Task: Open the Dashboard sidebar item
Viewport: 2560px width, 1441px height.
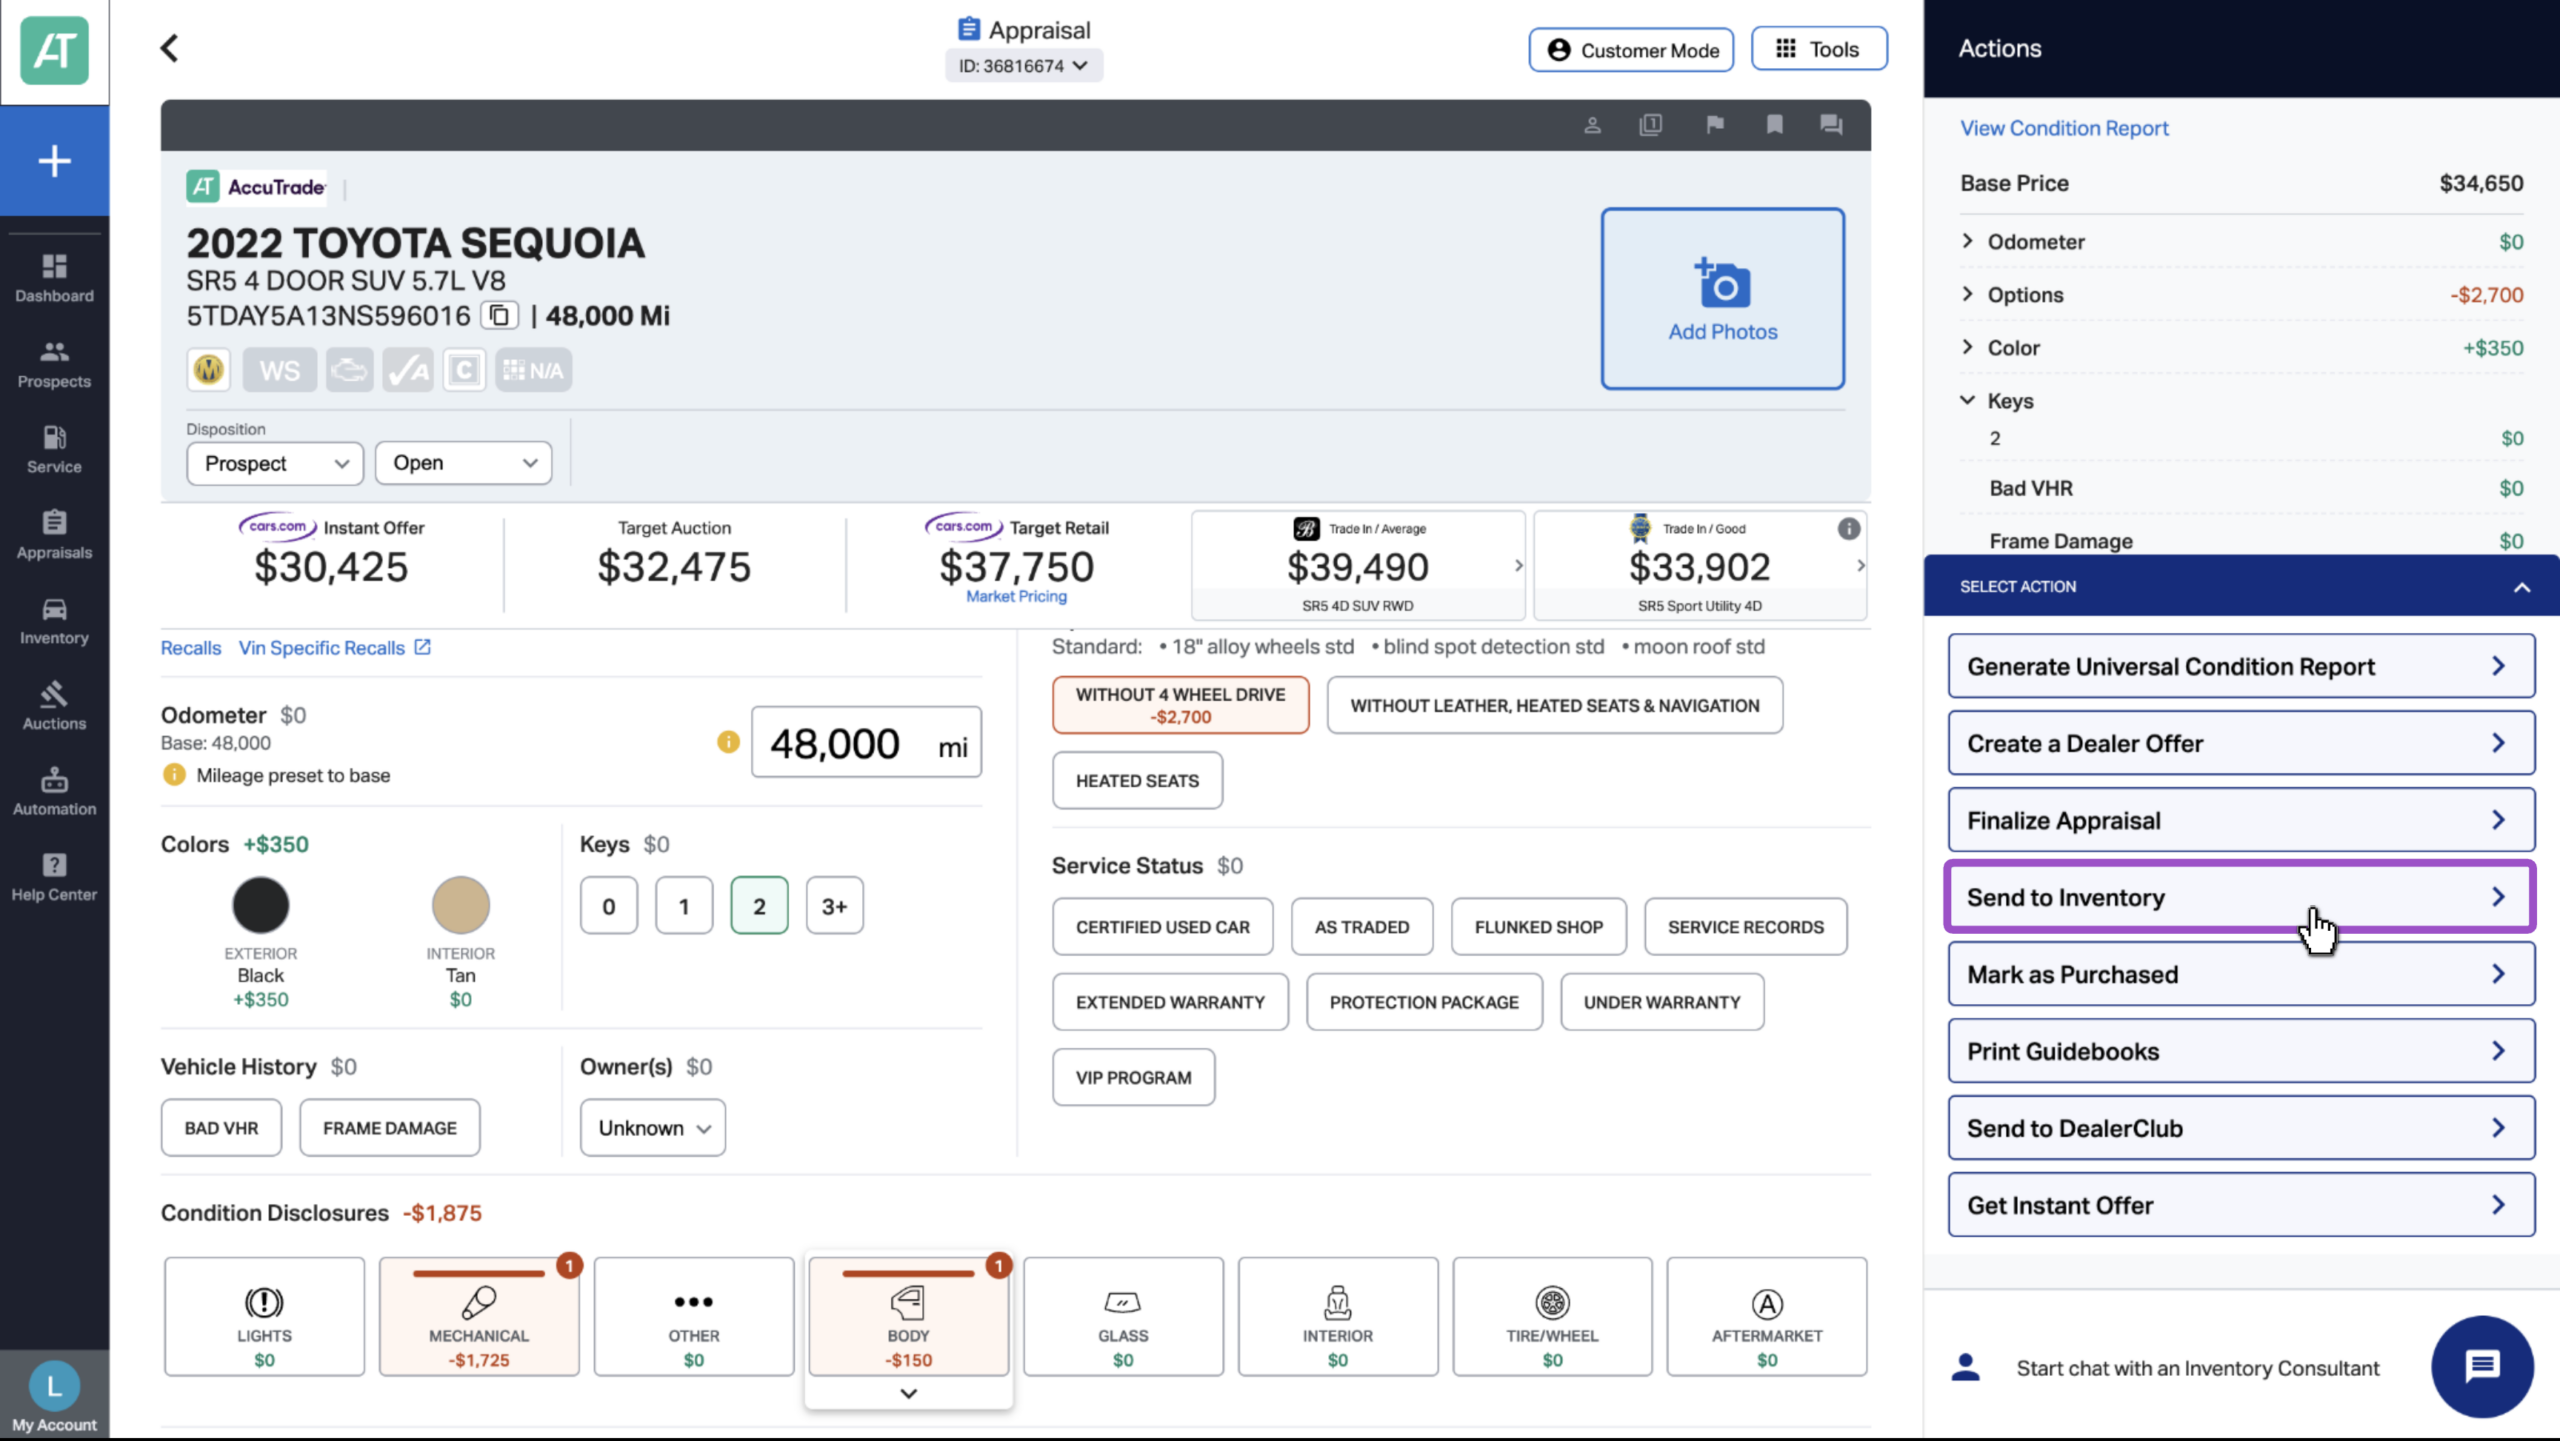Action: click(x=54, y=278)
